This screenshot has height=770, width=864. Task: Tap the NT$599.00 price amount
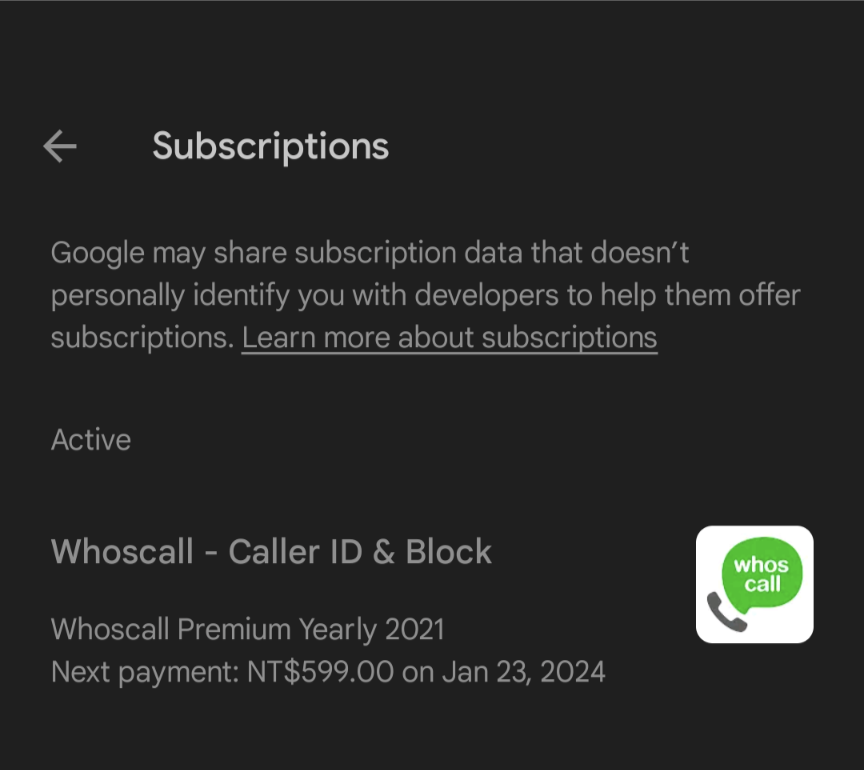pos(320,672)
